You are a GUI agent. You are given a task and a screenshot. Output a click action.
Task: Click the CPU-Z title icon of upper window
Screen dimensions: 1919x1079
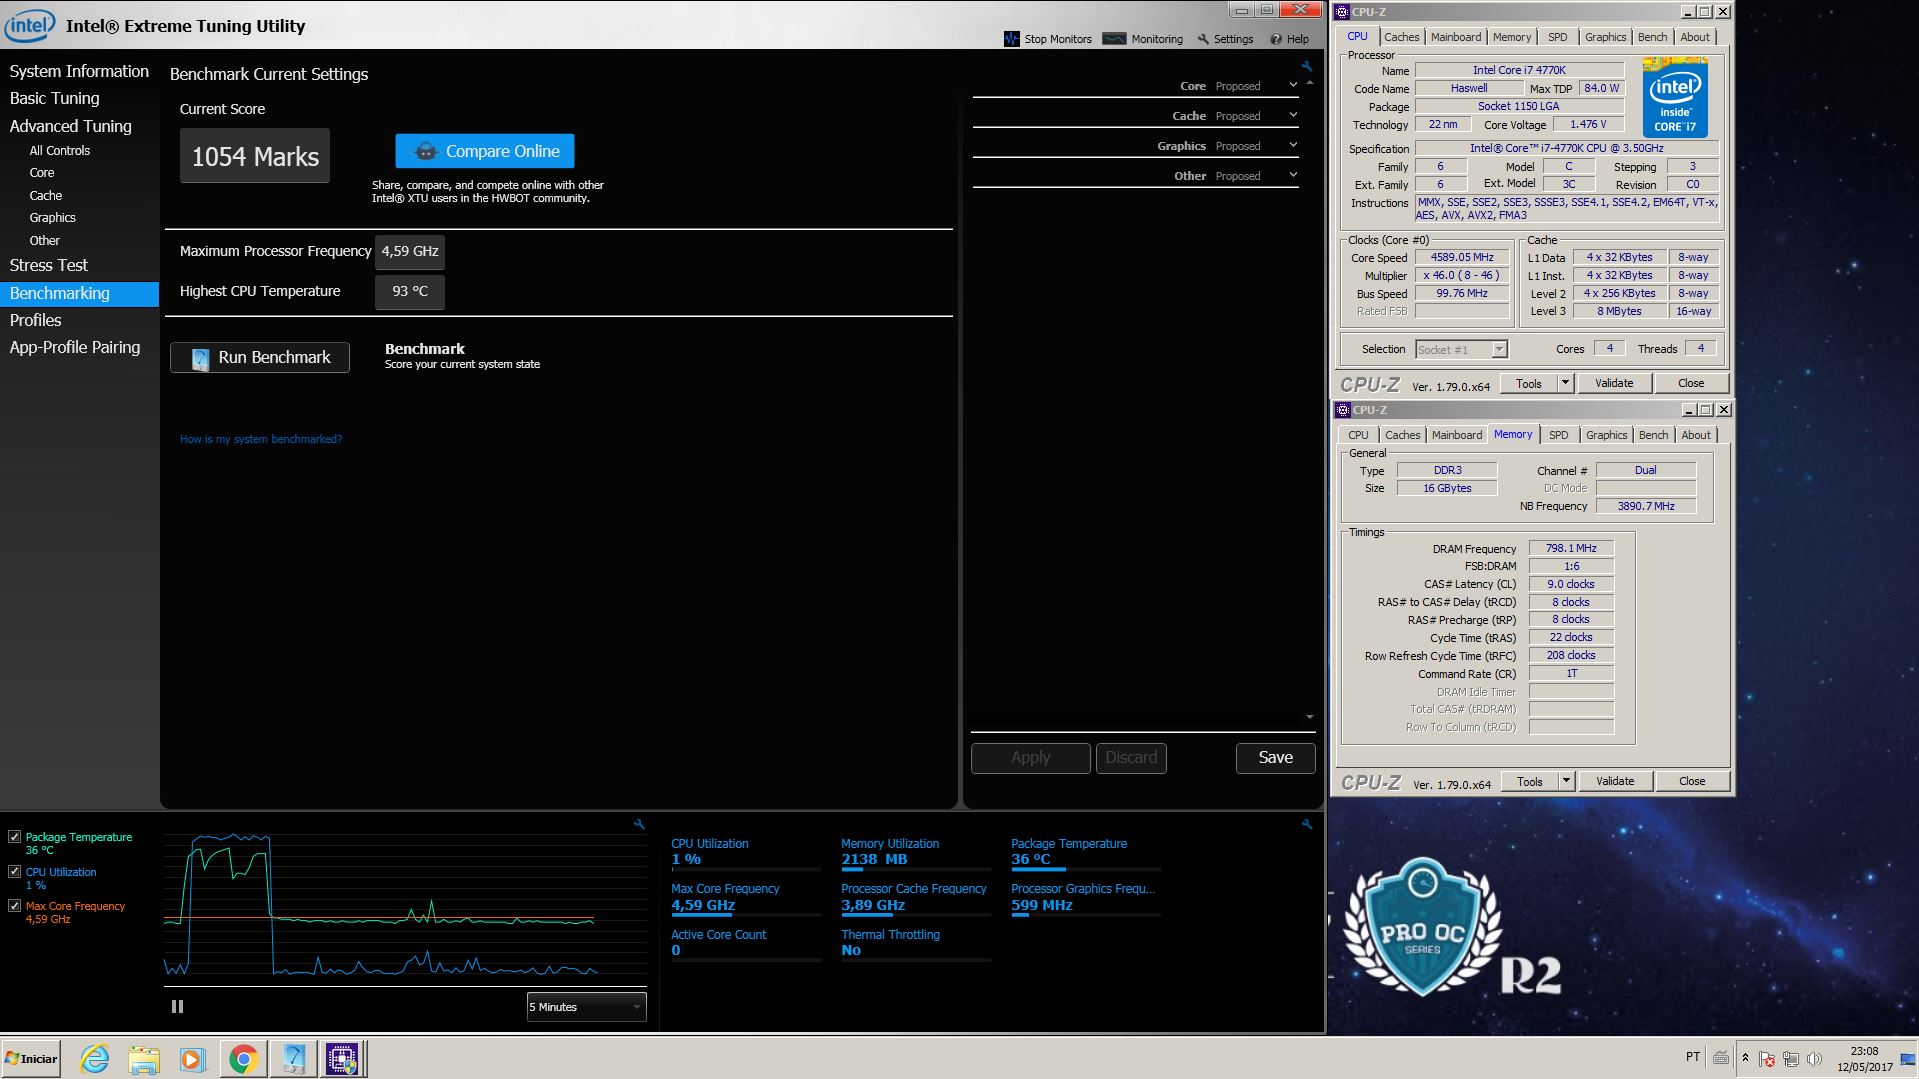1342,12
